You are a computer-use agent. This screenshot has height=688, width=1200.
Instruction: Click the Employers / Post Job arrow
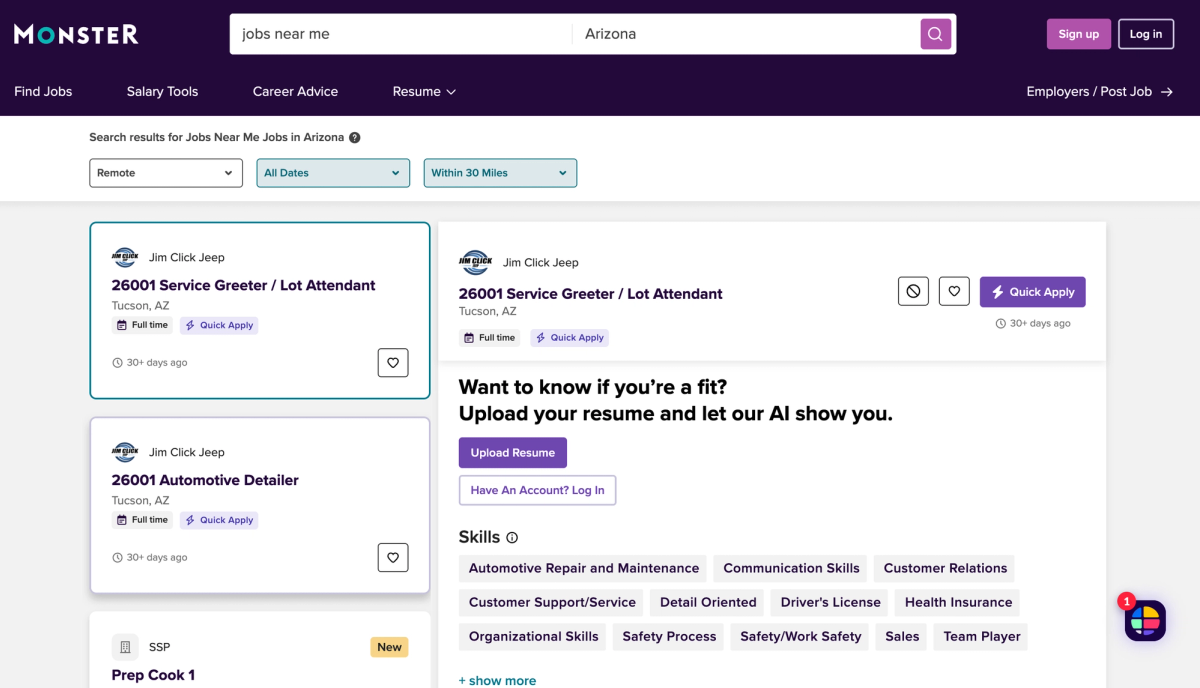coord(1166,92)
